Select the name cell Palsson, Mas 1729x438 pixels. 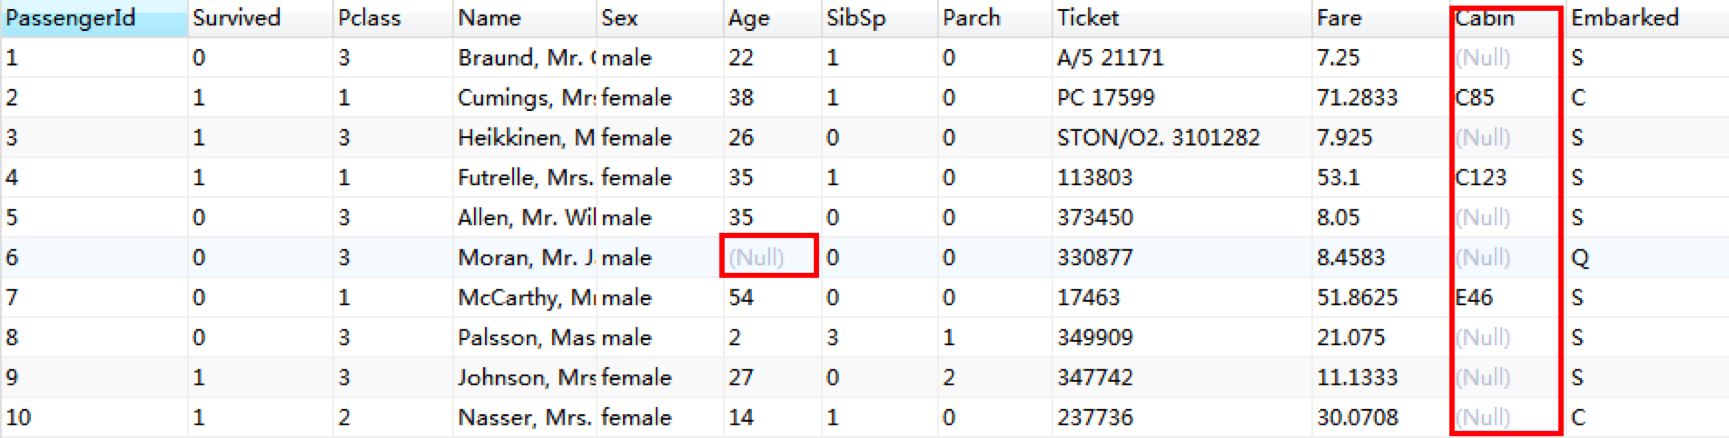coord(525,338)
